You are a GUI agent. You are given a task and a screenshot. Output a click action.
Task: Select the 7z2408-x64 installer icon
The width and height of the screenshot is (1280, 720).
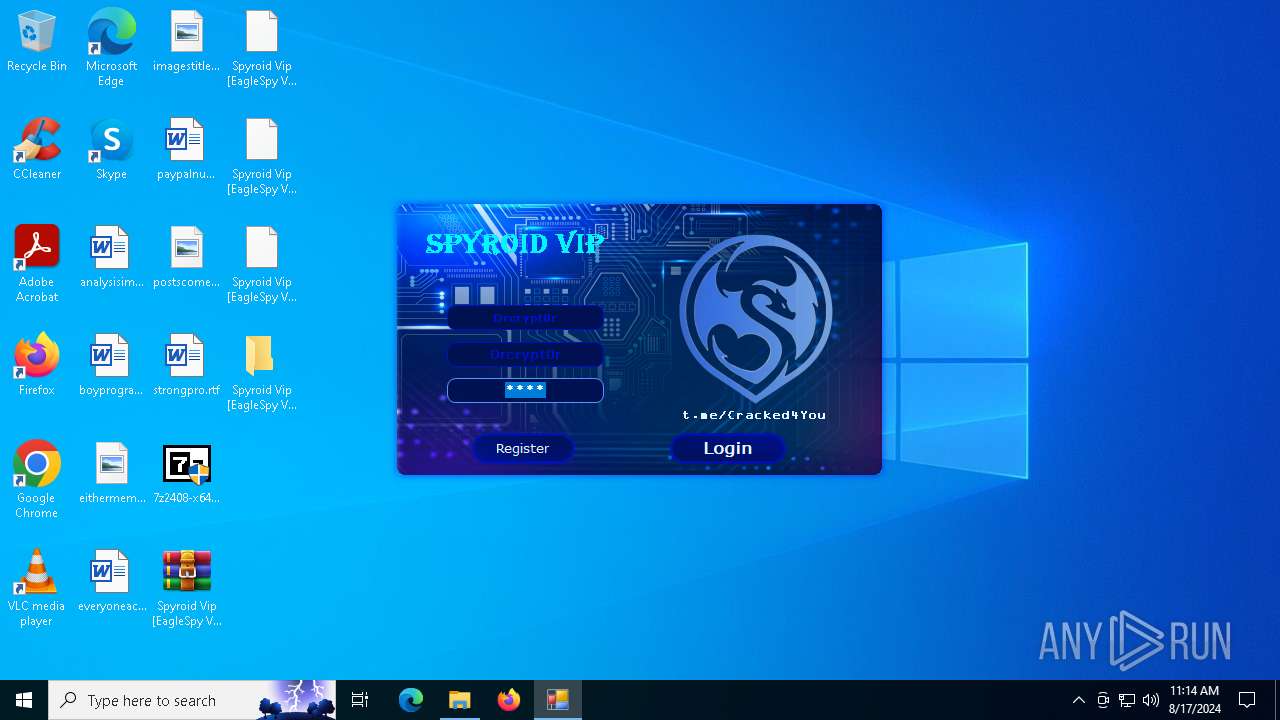coord(186,474)
